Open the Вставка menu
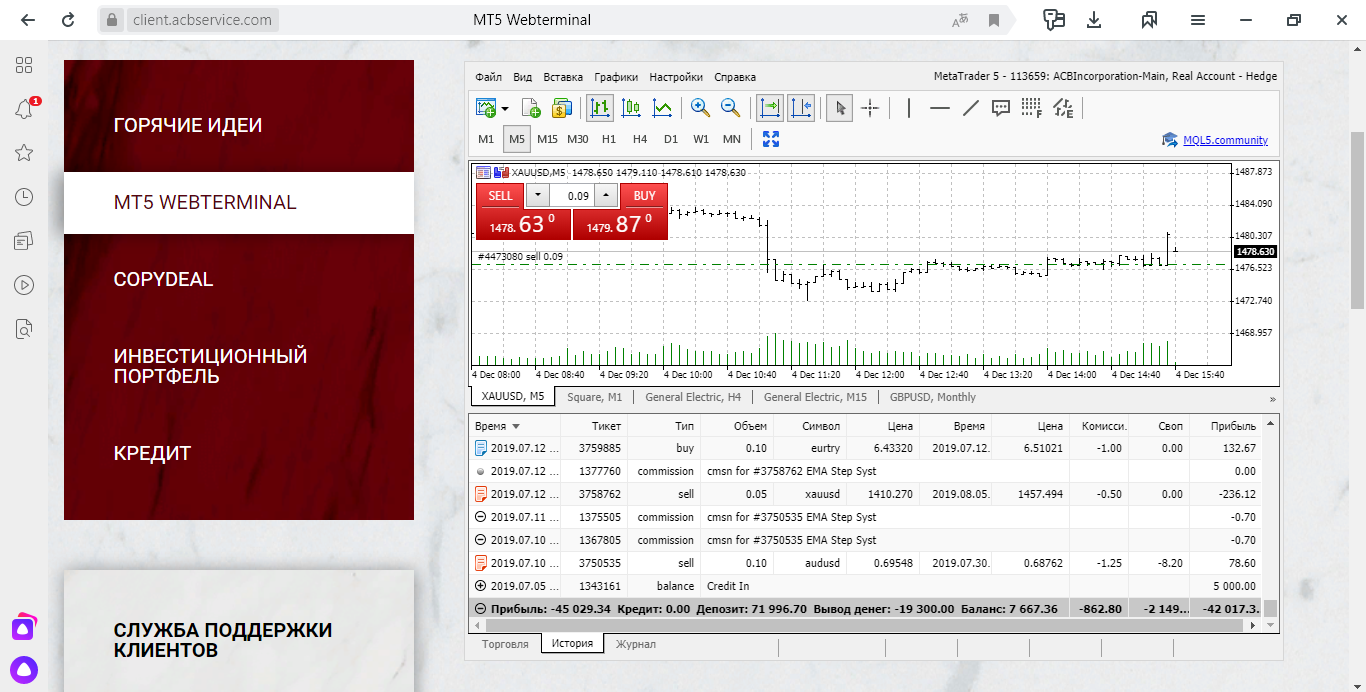Image resolution: width=1366 pixels, height=692 pixels. 563,77
